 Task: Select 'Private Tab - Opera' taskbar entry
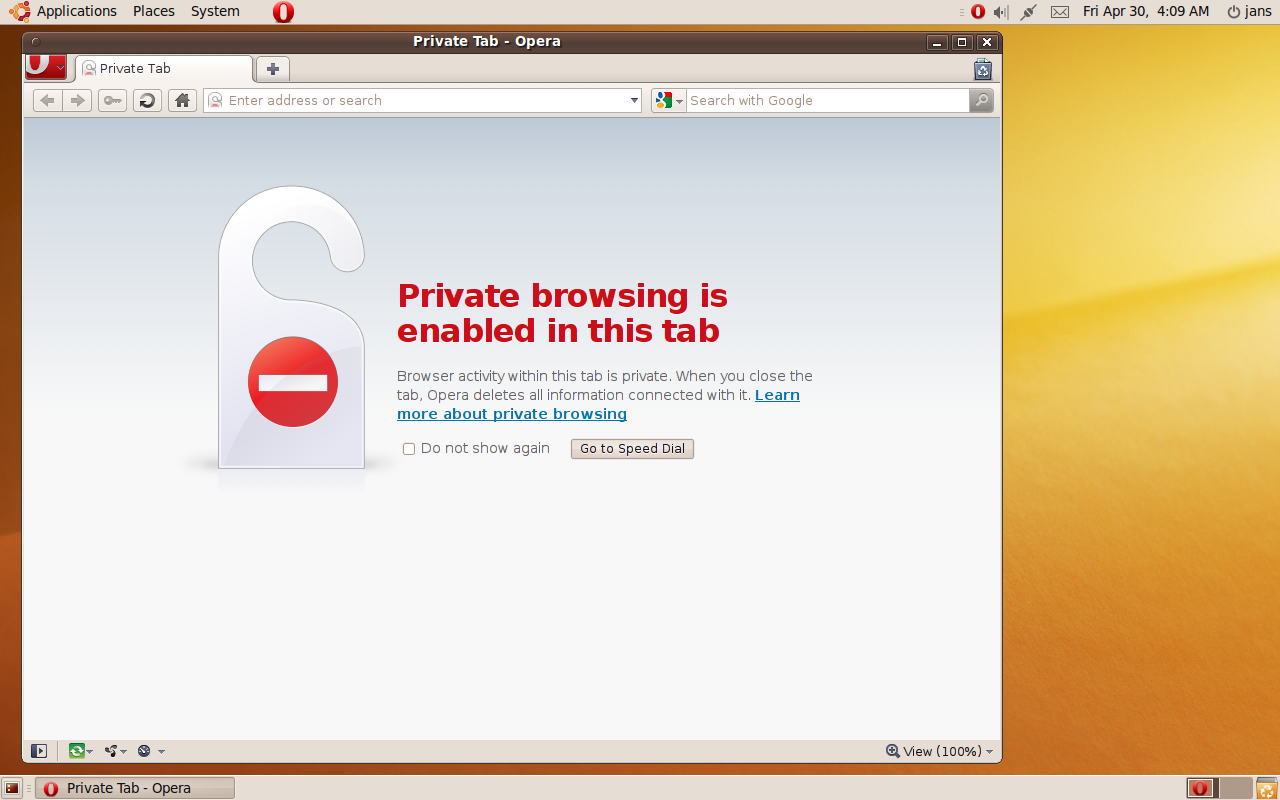[135, 788]
